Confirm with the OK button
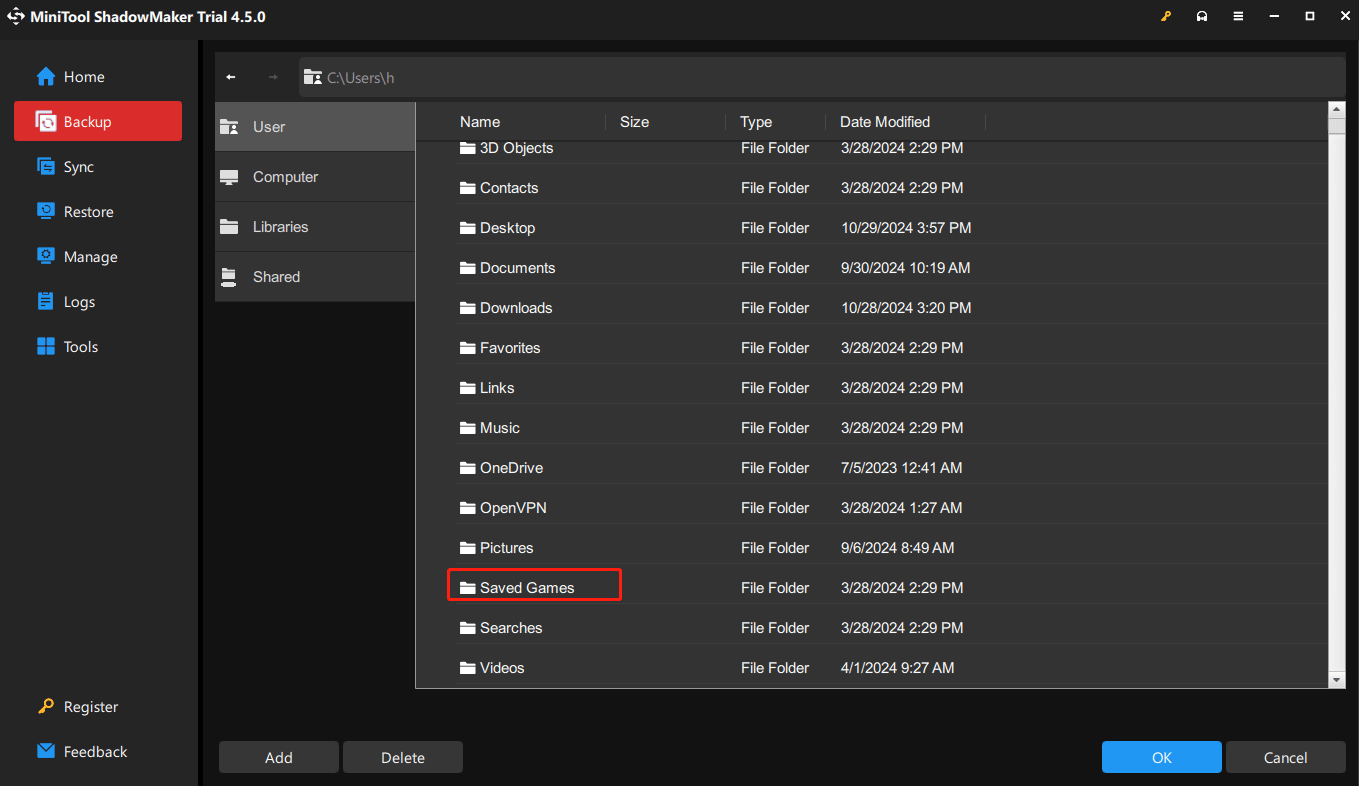The height and width of the screenshot is (786, 1359). coord(1162,757)
